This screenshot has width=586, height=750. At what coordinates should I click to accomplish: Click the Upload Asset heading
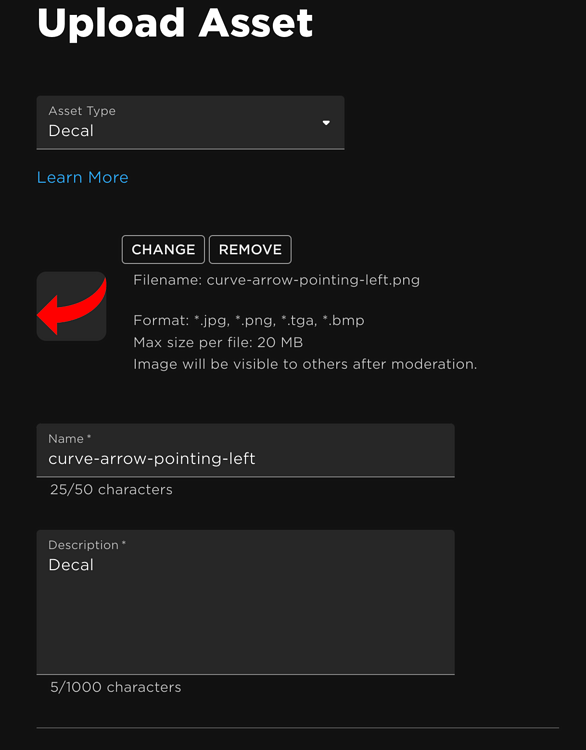175,22
